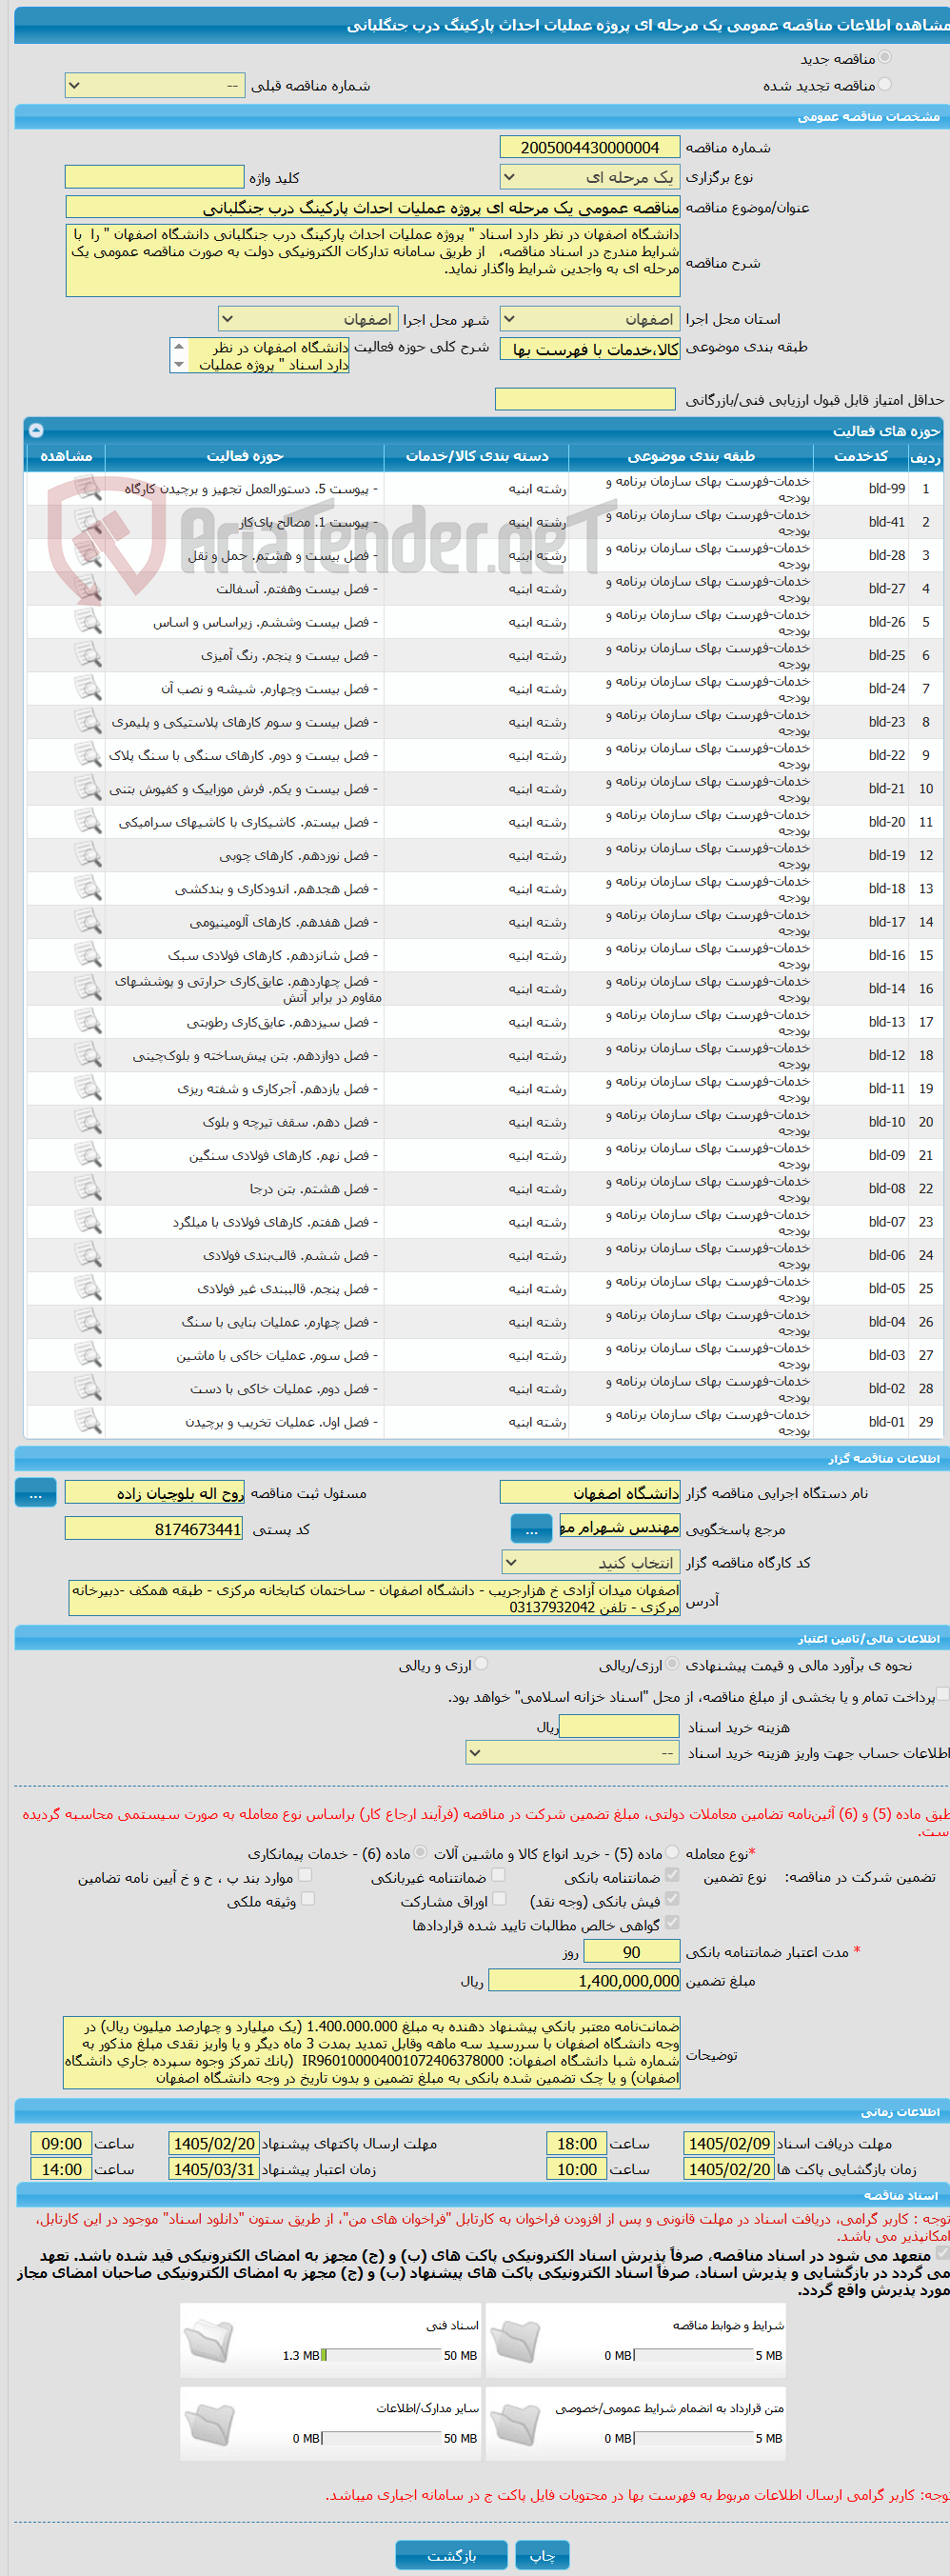Step down the شرح کلی حوزه فعالیت text box

tap(179, 364)
